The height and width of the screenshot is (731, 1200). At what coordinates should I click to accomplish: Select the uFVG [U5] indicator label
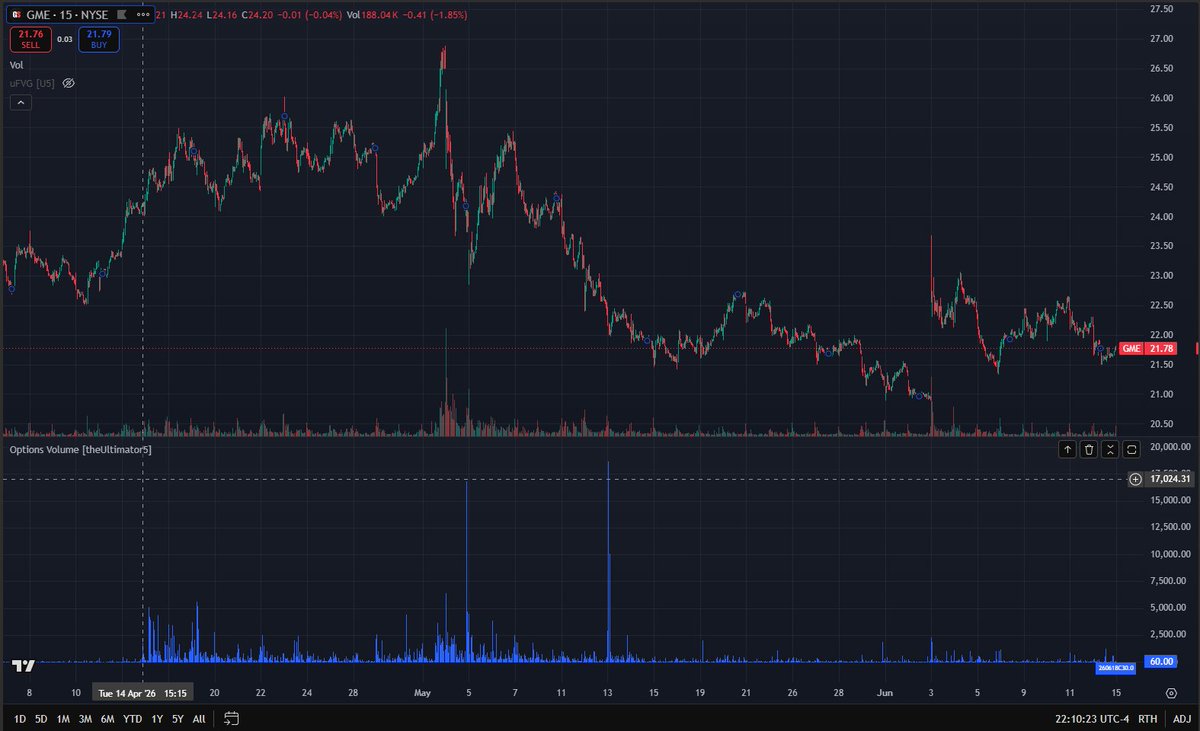point(31,83)
